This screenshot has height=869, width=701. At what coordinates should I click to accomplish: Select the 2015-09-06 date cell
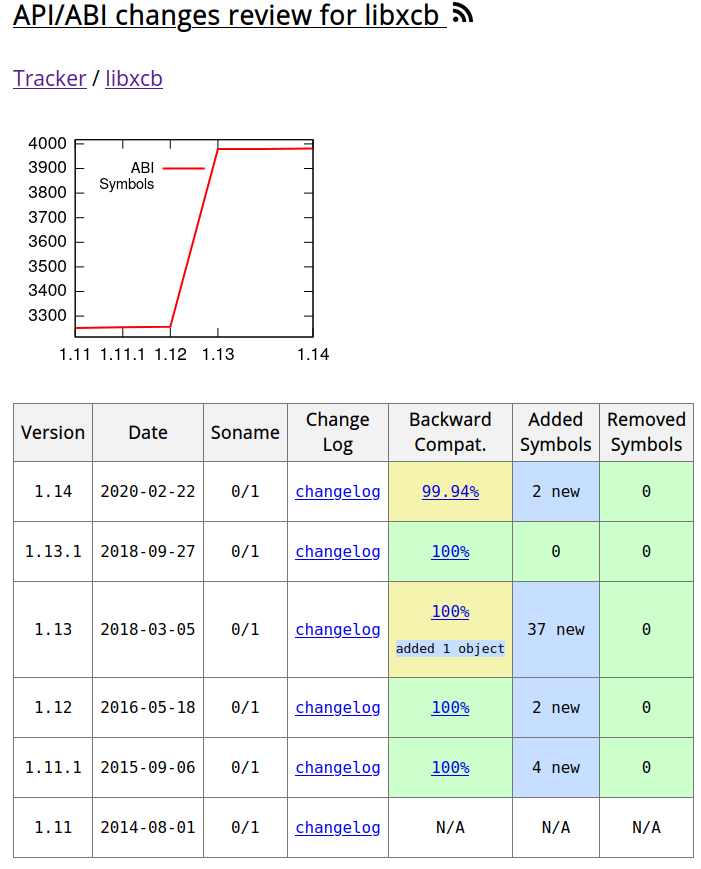tap(148, 768)
